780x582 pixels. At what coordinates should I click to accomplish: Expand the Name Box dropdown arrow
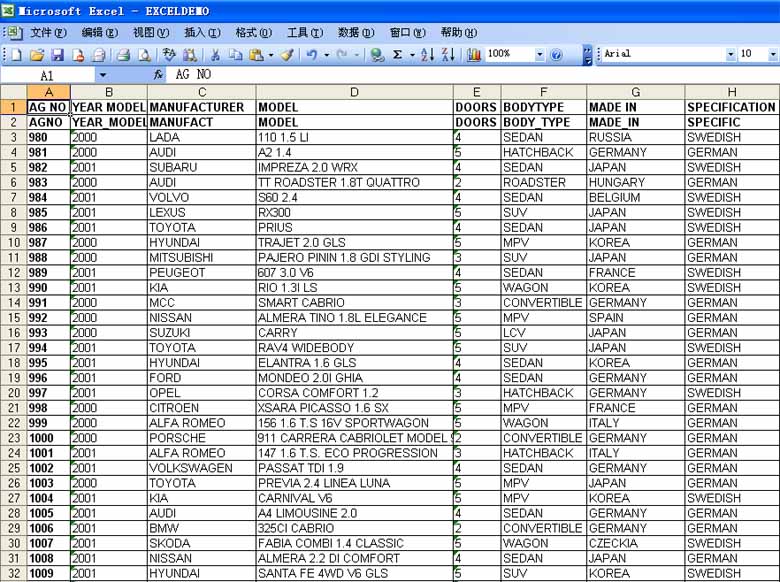pyautogui.click(x=102, y=75)
